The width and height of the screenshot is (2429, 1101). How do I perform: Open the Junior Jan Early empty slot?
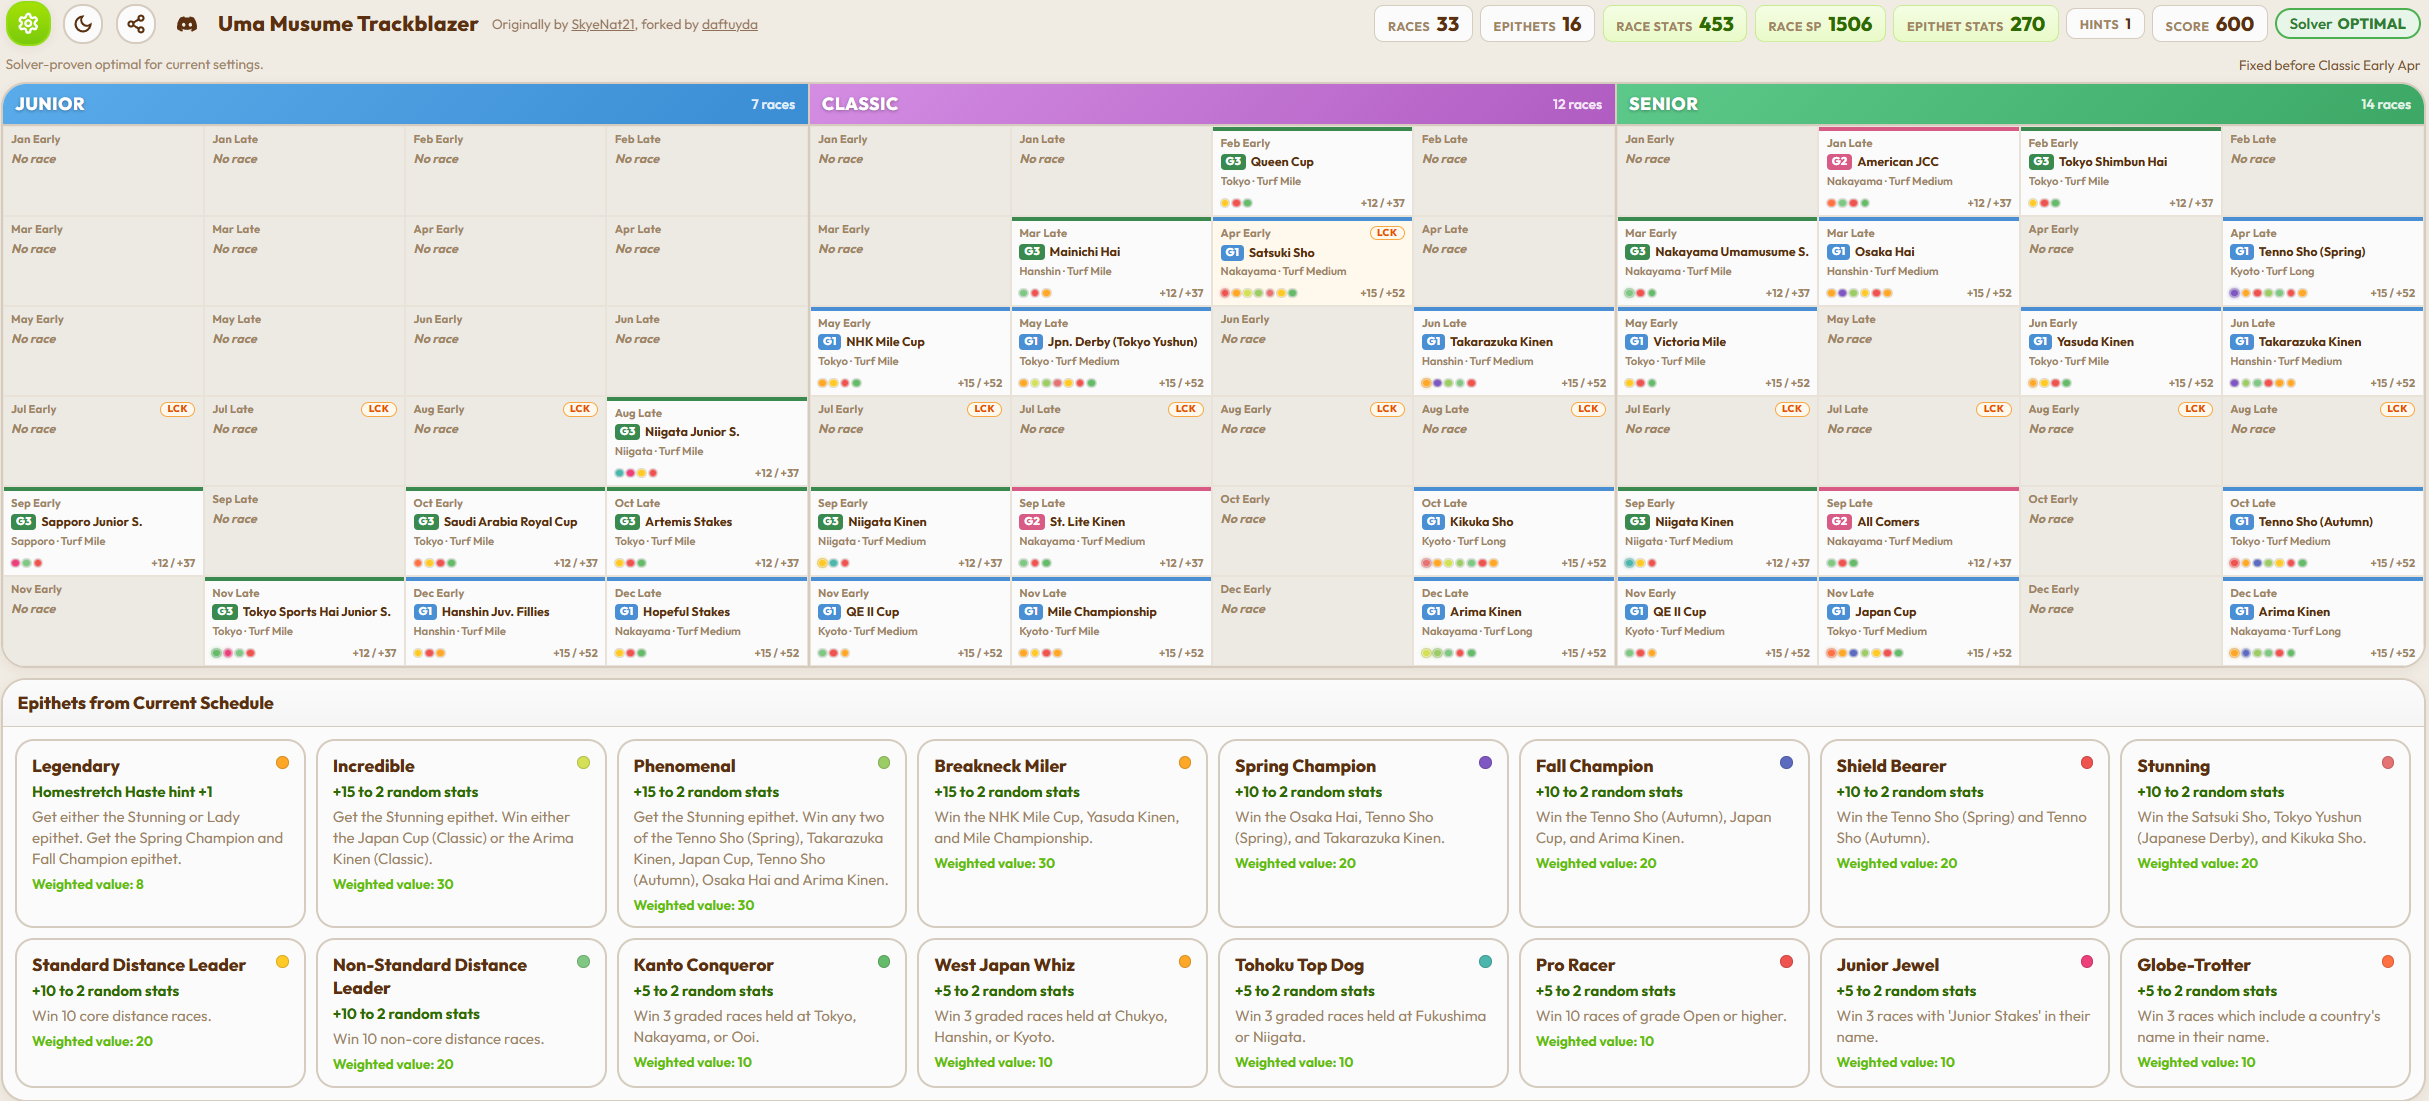[103, 170]
